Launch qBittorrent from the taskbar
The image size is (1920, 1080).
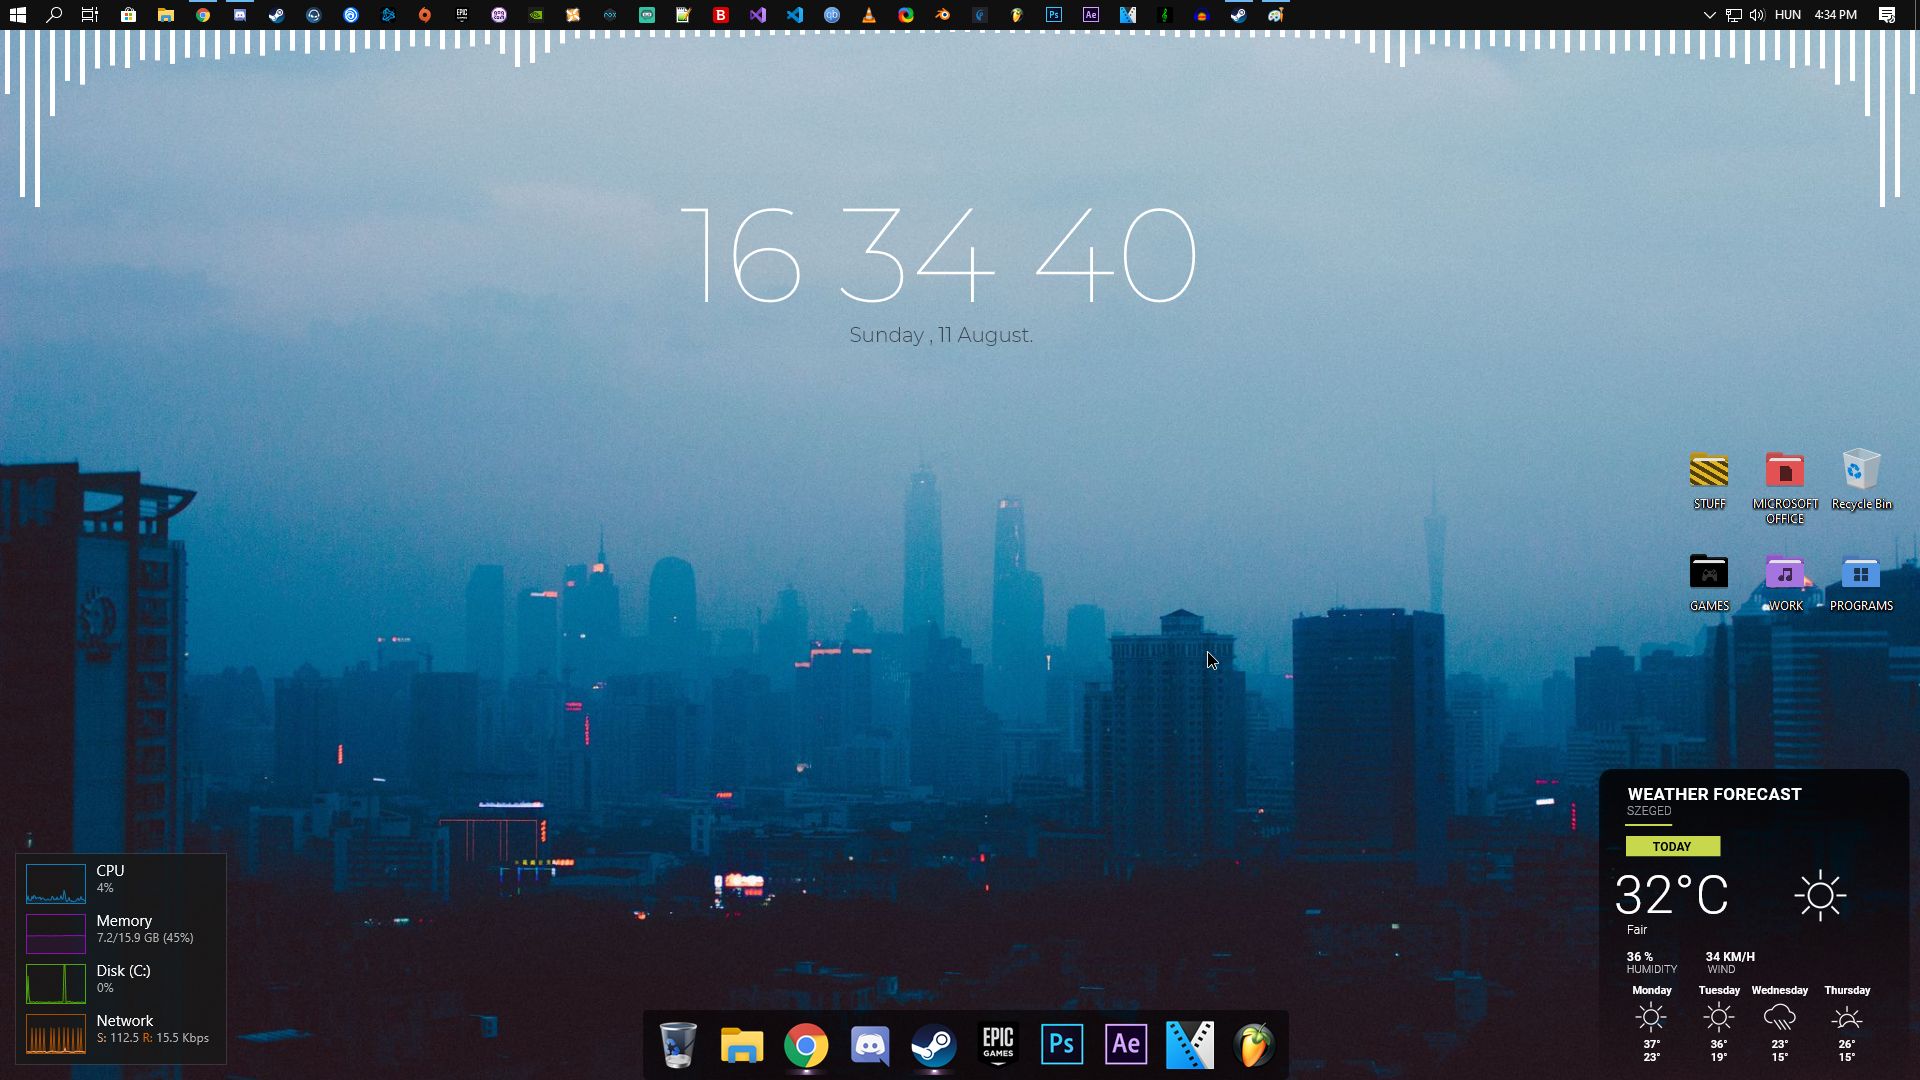831,15
